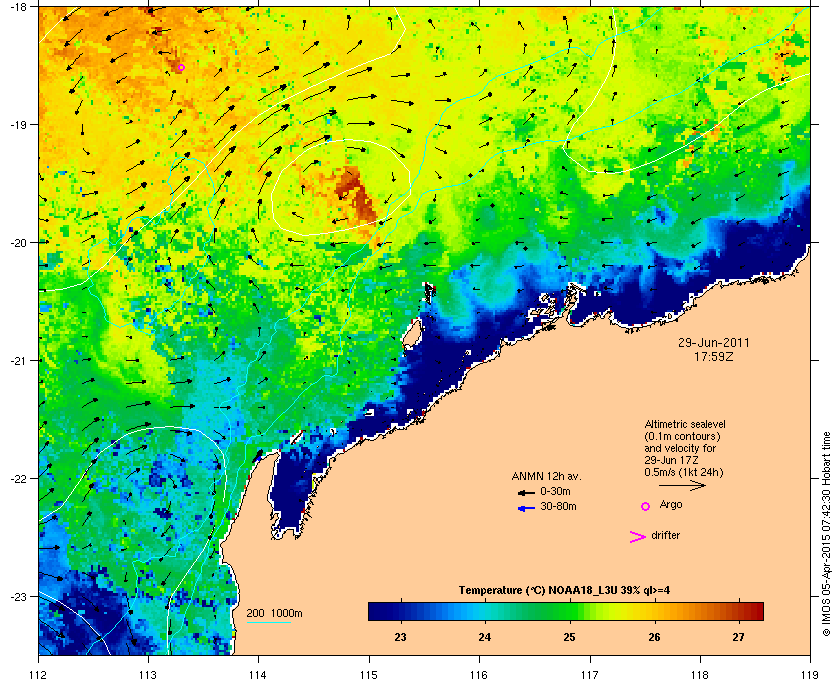Click the magenta Argo marker on the map
840x680 pixels.
181,68
